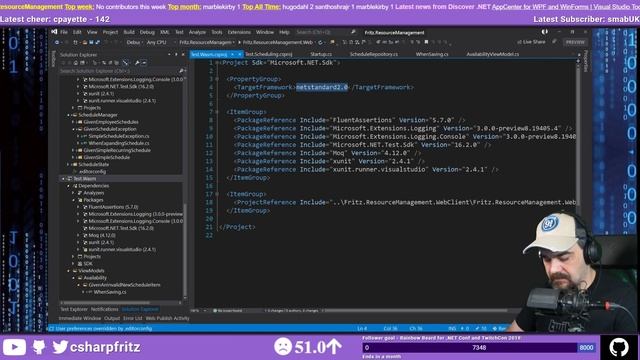Click the Save All toolbar icon
Screen dimensions: 640x360
[98, 42]
